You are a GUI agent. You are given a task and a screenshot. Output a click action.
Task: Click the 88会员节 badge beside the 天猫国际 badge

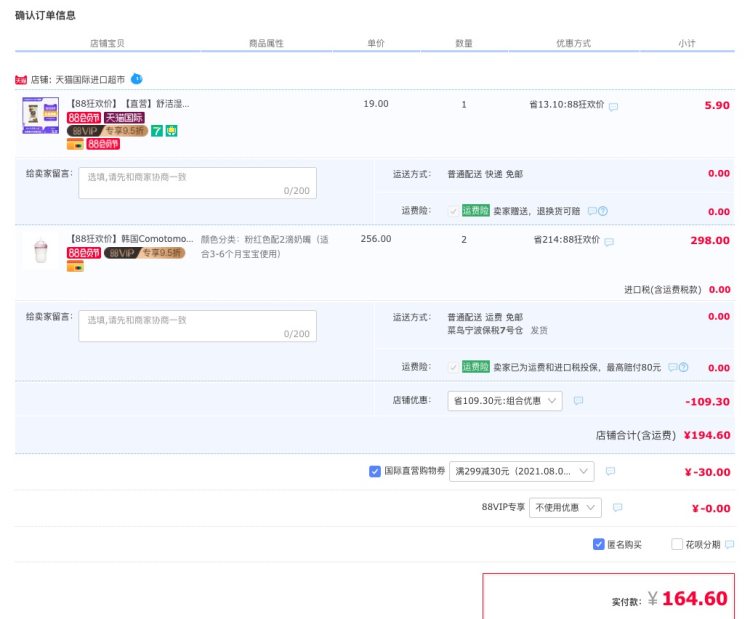click(x=84, y=118)
